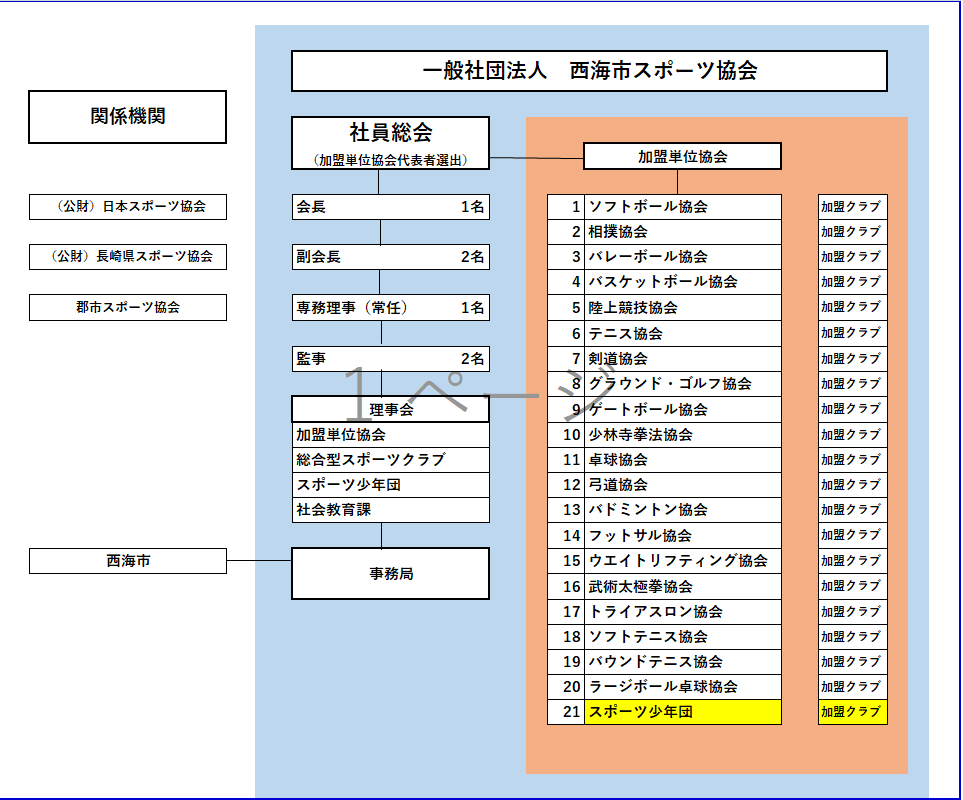This screenshot has width=963, height=800.
Task: Click the 監事 2名 row
Action: [x=391, y=359]
